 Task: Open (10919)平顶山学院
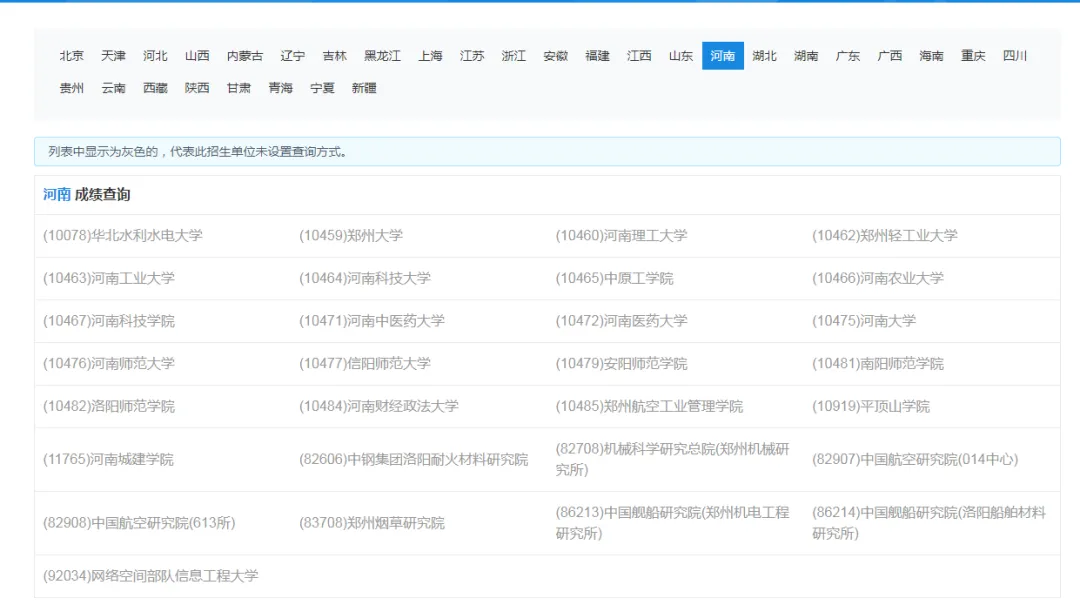pos(871,407)
